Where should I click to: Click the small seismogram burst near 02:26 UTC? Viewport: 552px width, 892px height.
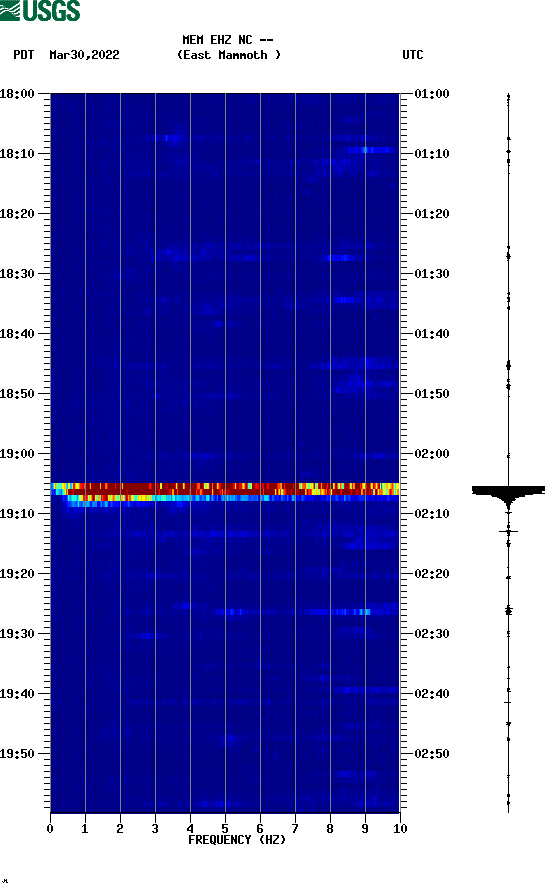point(509,611)
